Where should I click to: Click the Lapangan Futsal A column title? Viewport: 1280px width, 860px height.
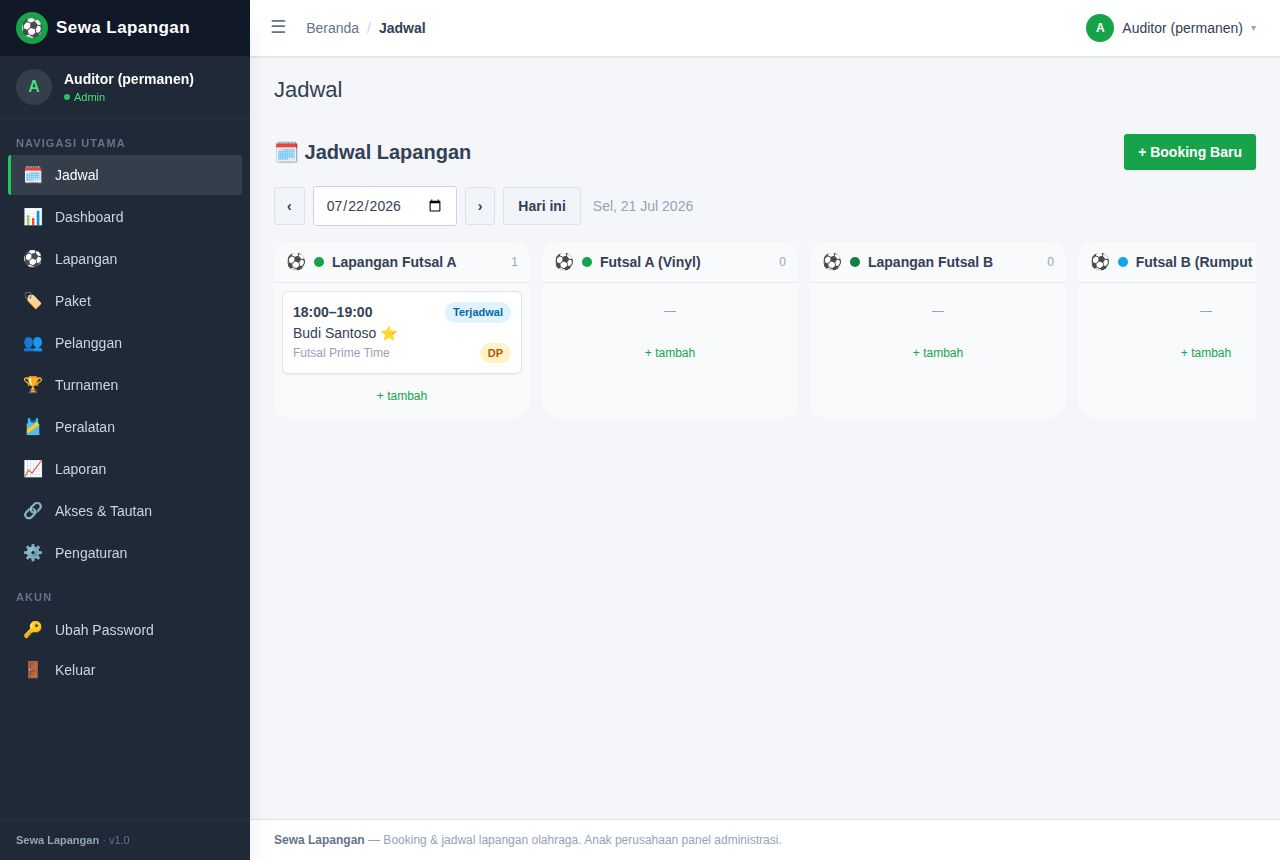(394, 262)
